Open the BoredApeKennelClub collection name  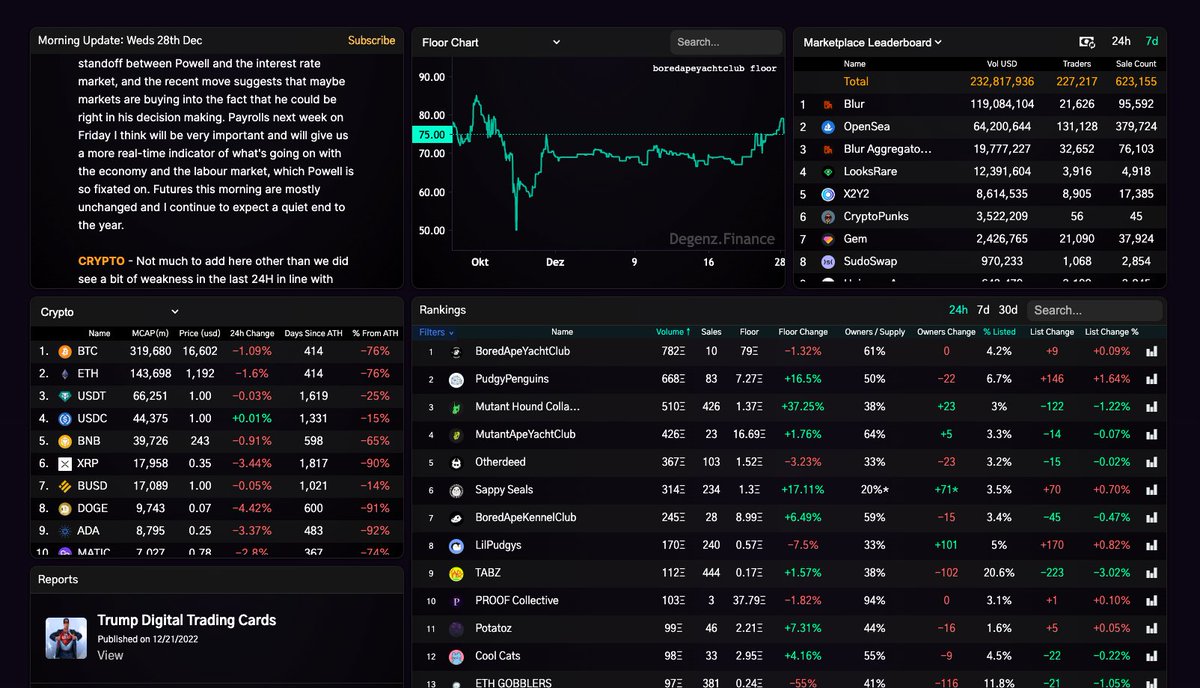[x=526, y=517]
